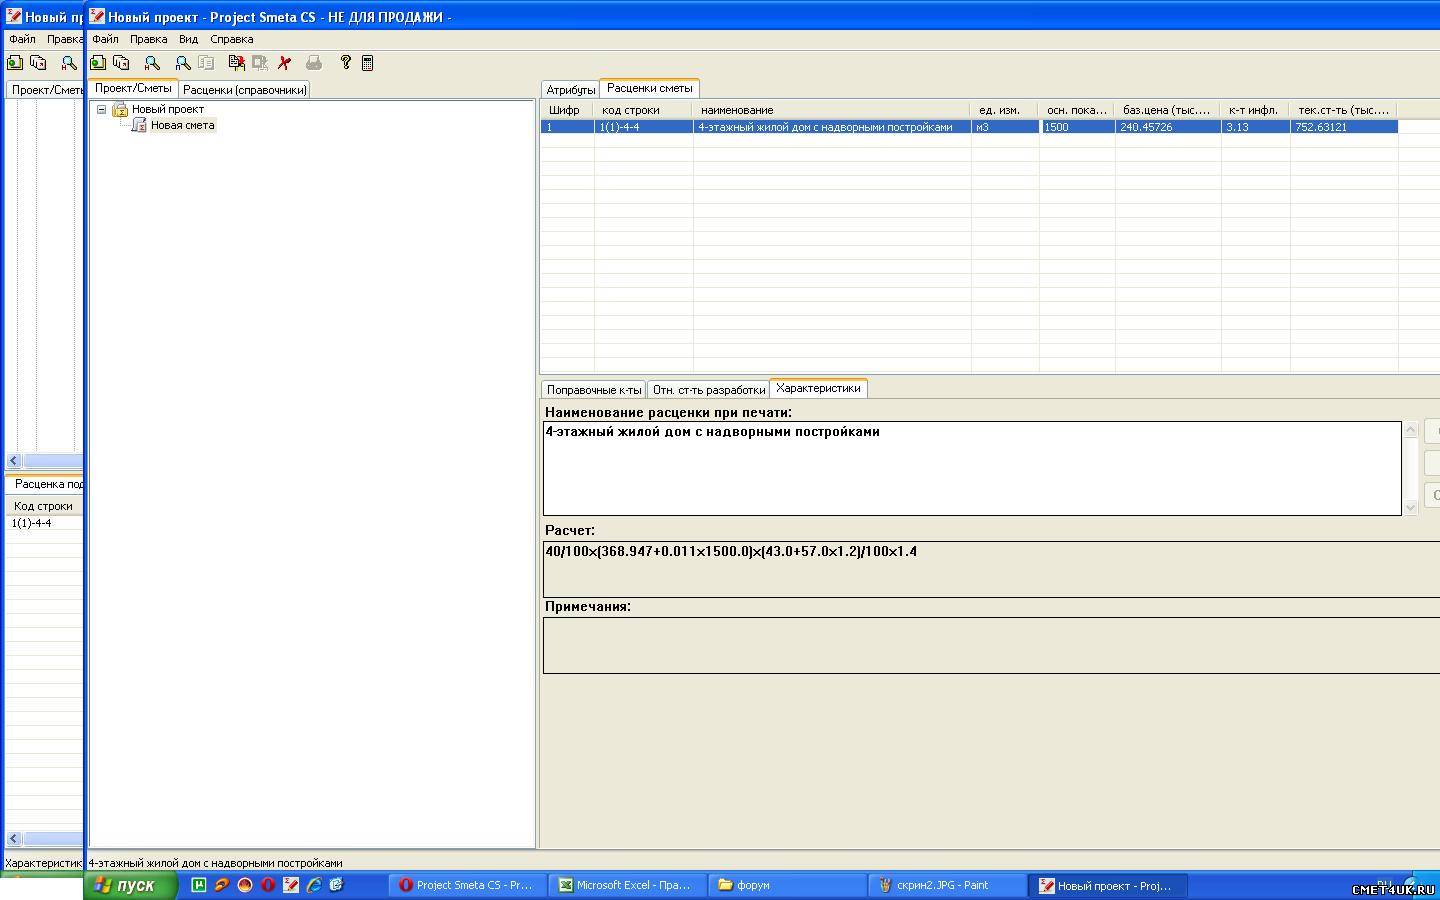Click the magnifier search icon in the background window

click(69, 63)
